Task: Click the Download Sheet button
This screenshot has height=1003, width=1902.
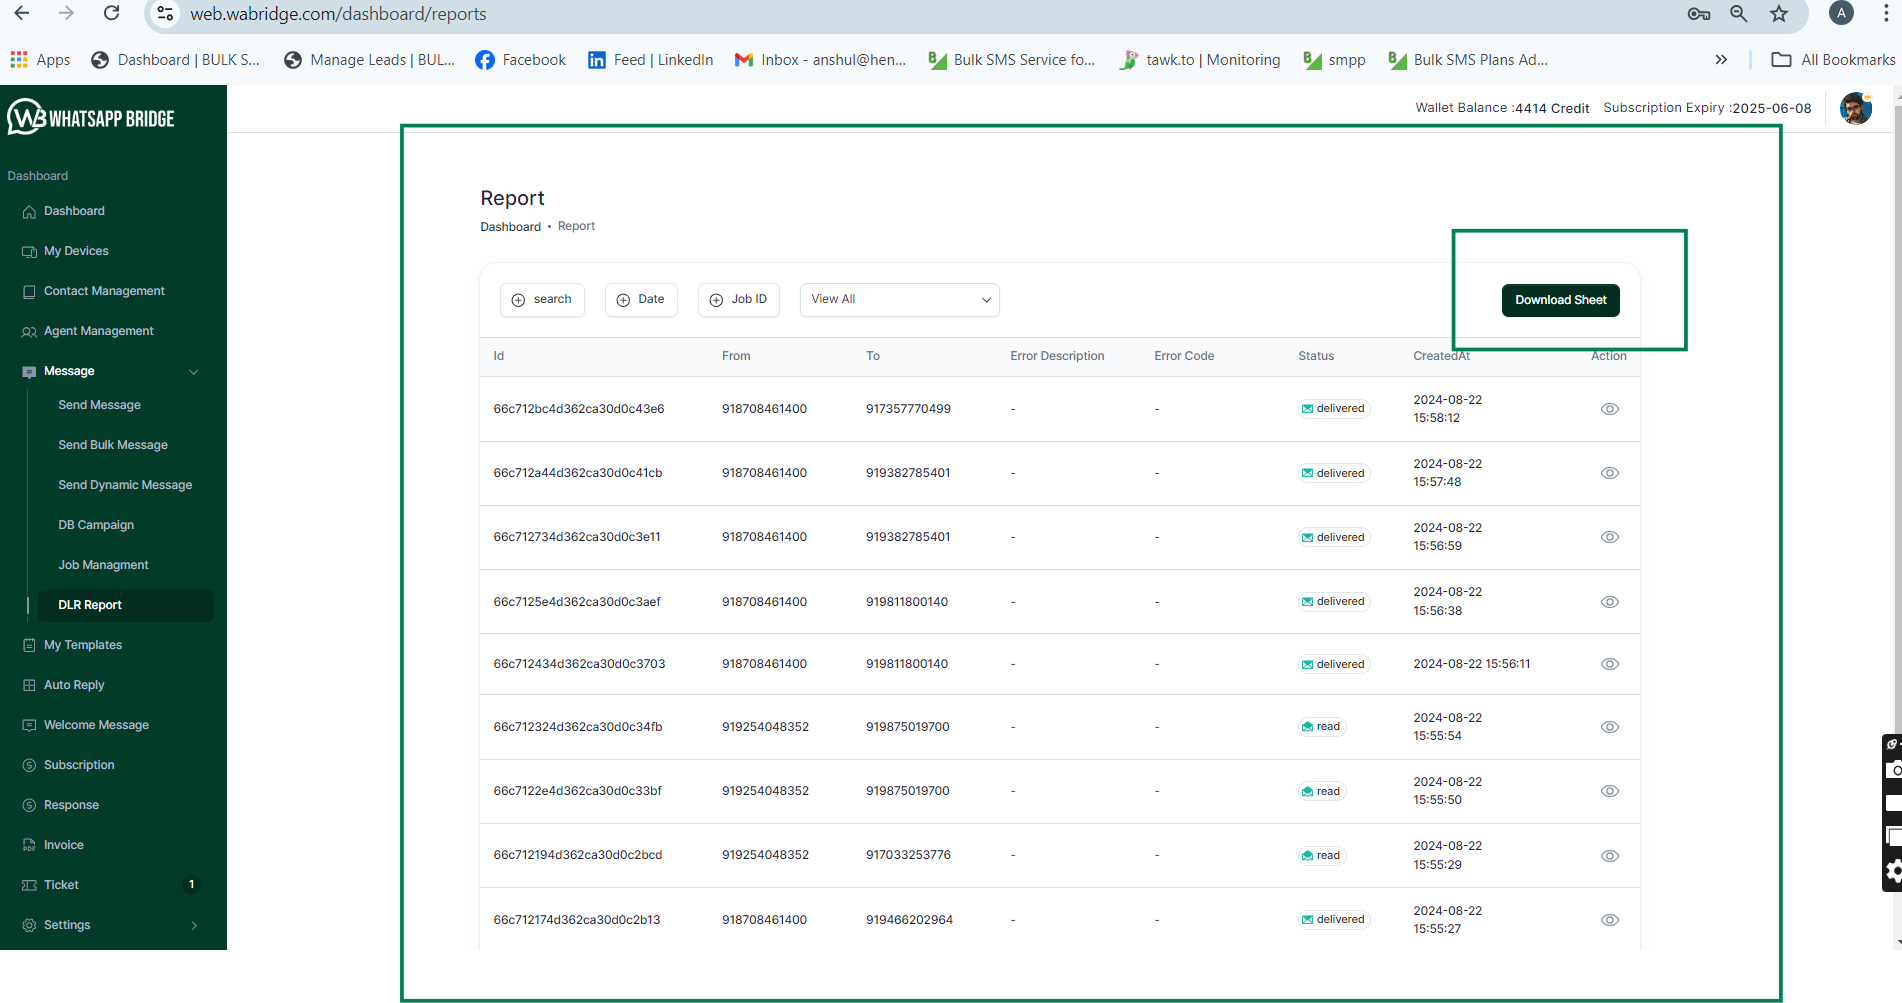Action: (1560, 300)
